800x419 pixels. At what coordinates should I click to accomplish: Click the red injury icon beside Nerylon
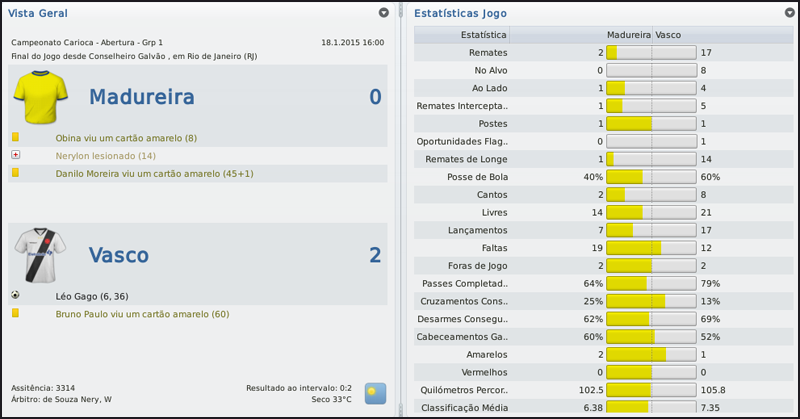pyautogui.click(x=15, y=156)
